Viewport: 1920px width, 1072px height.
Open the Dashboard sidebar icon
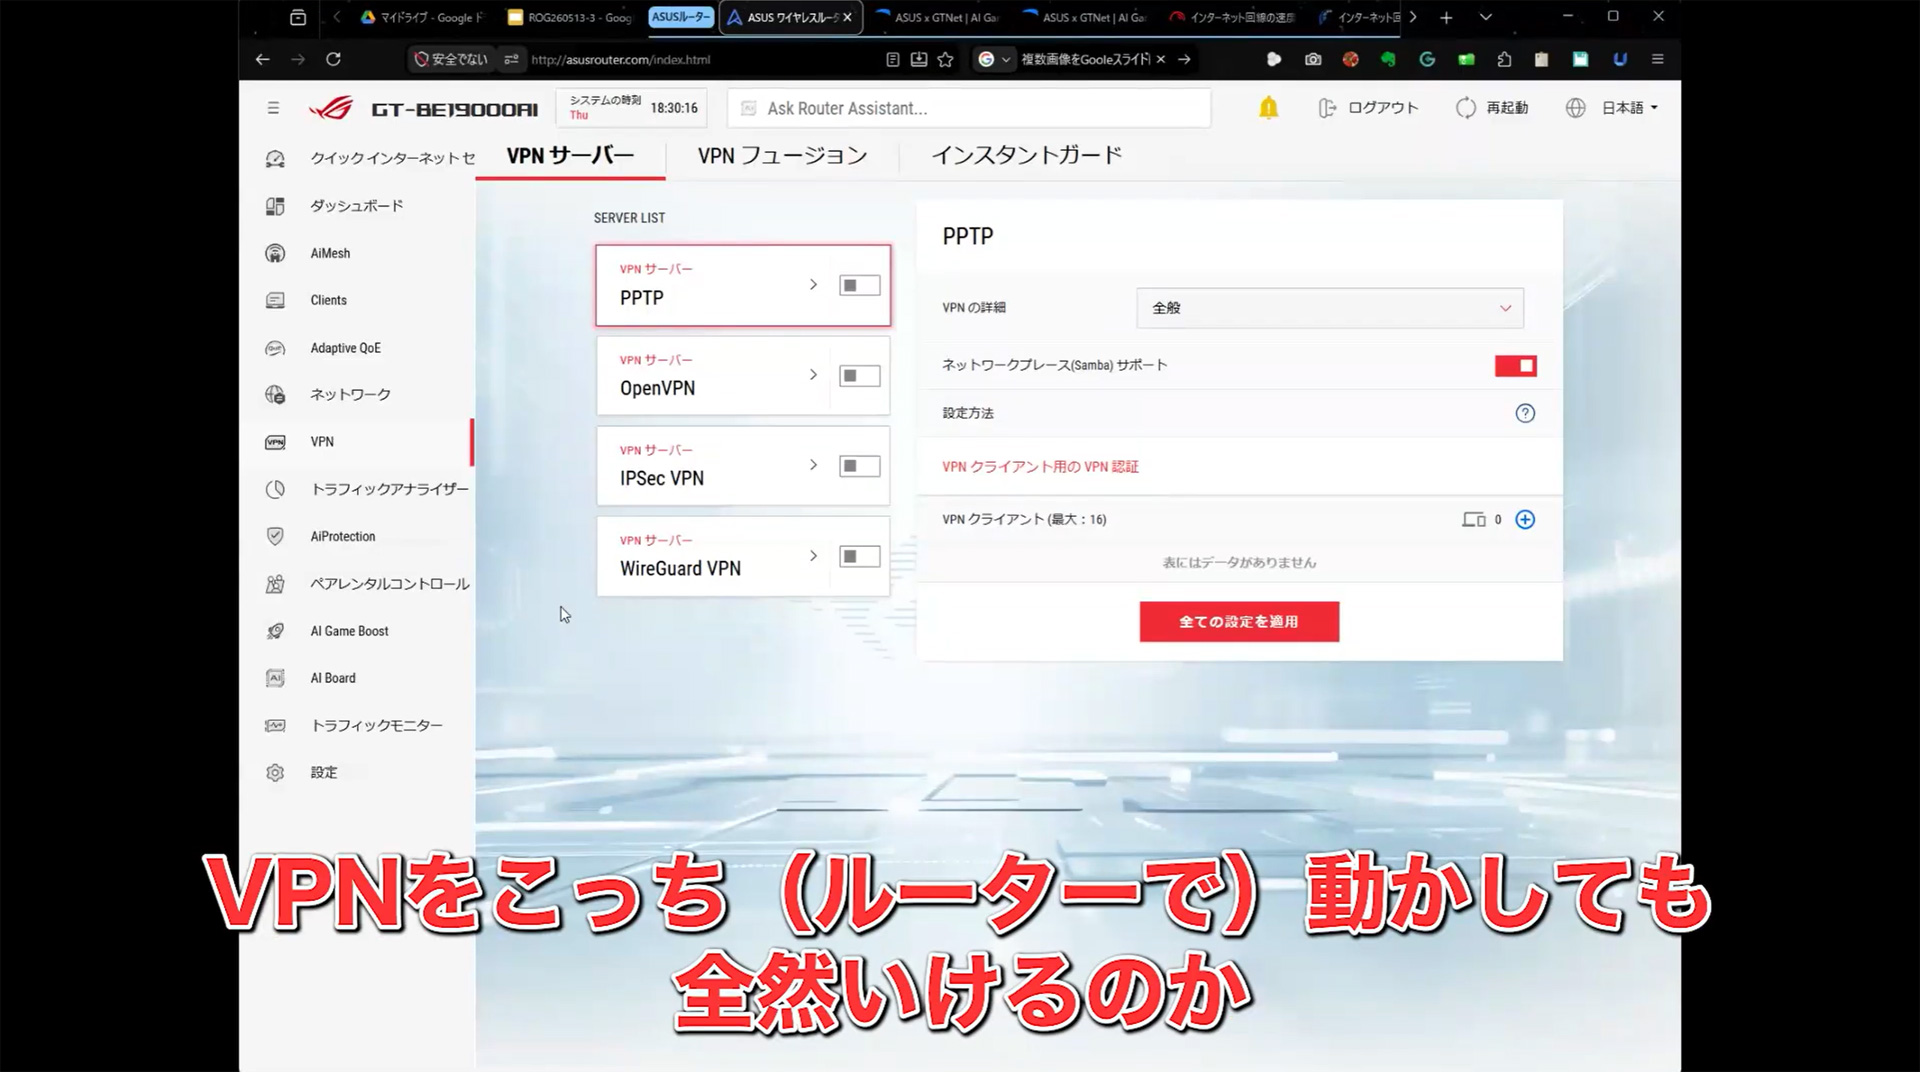click(x=275, y=206)
